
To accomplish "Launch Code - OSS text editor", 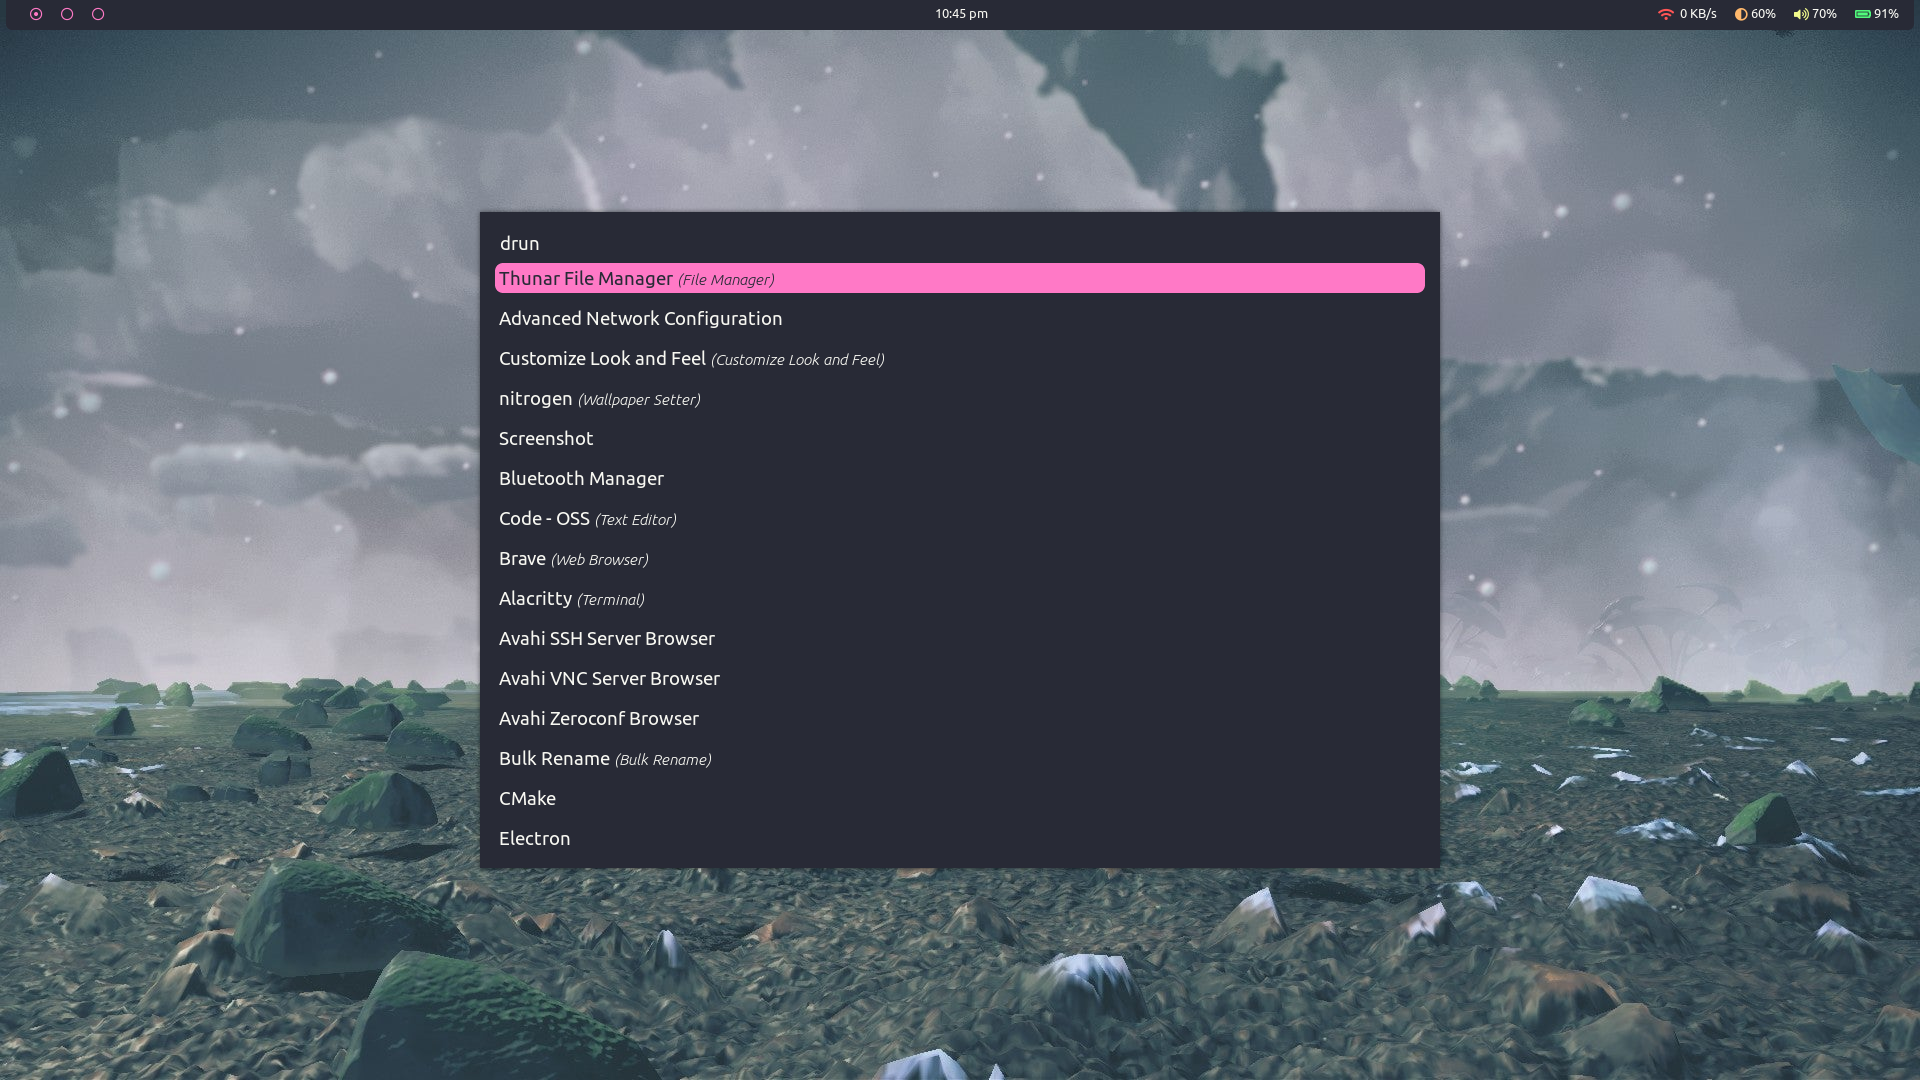I will 587,518.
